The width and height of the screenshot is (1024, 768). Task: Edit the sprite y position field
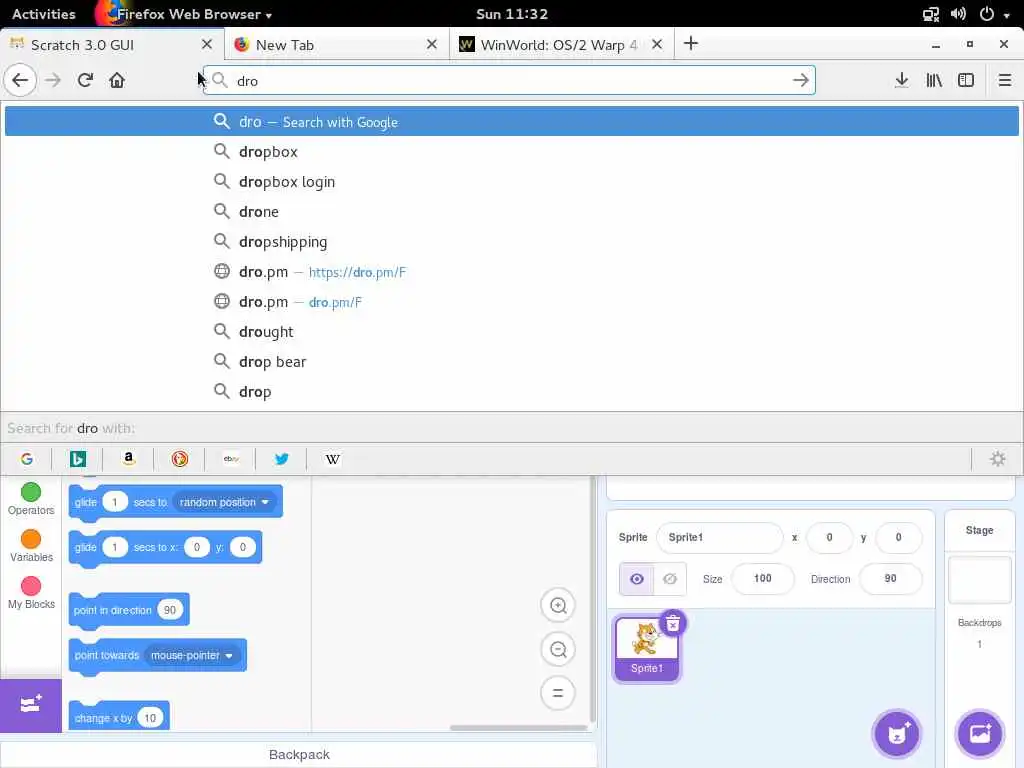coord(899,537)
